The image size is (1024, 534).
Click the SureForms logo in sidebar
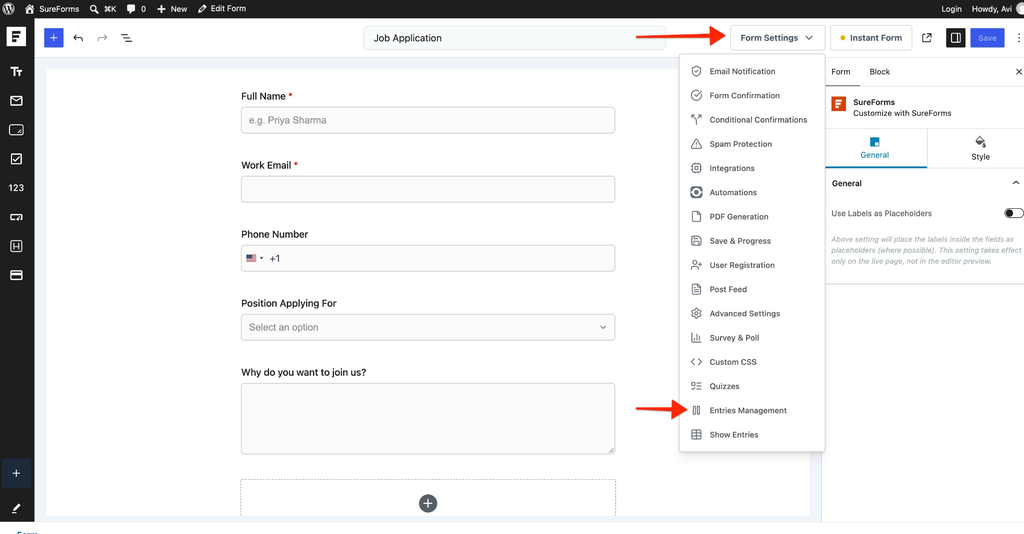point(16,37)
